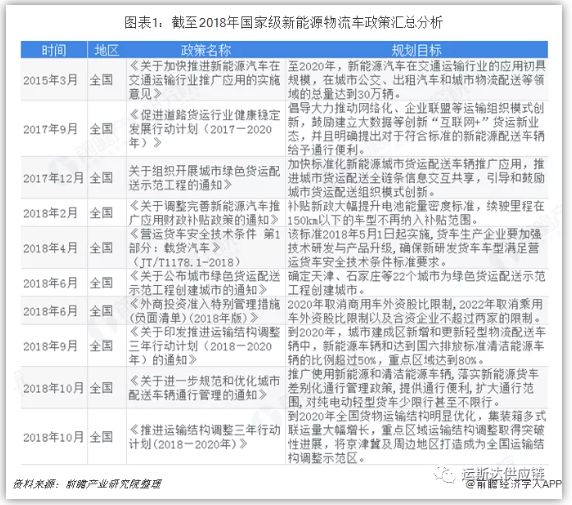Viewport: 572px width, 505px height.
Task: Click target text about 150km 续驶里程
Action: [x=417, y=213]
